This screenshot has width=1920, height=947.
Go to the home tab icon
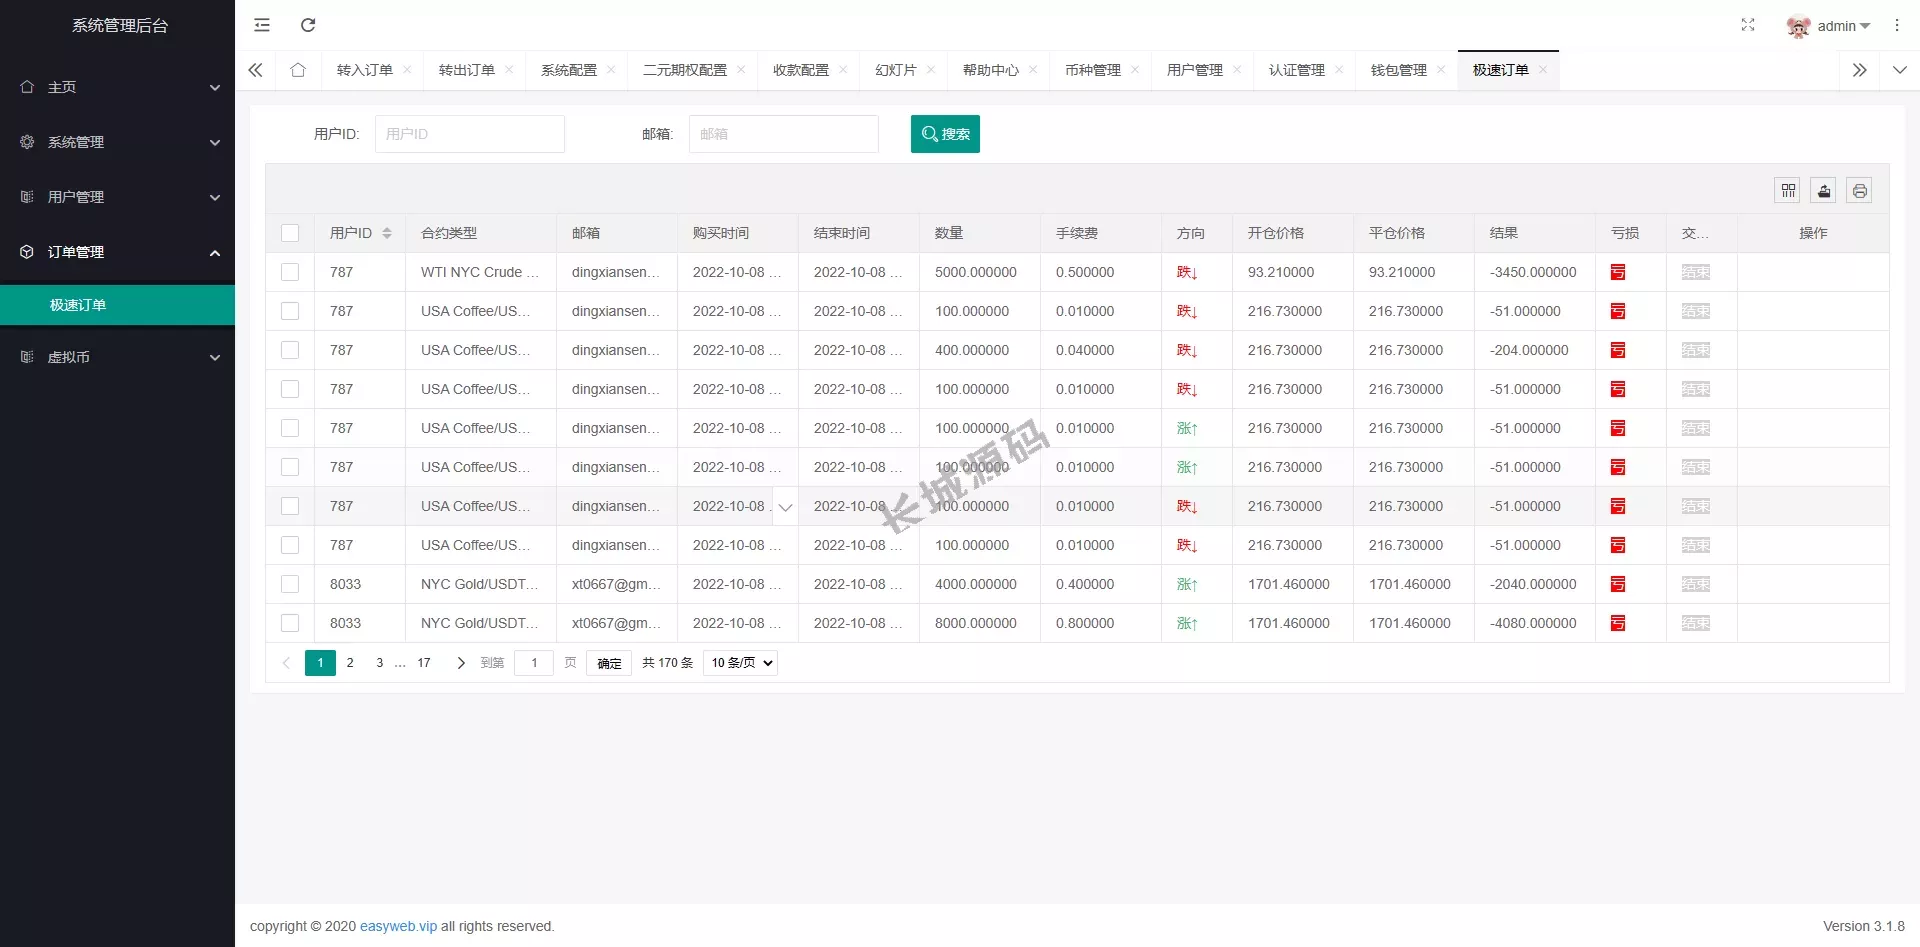pos(298,70)
